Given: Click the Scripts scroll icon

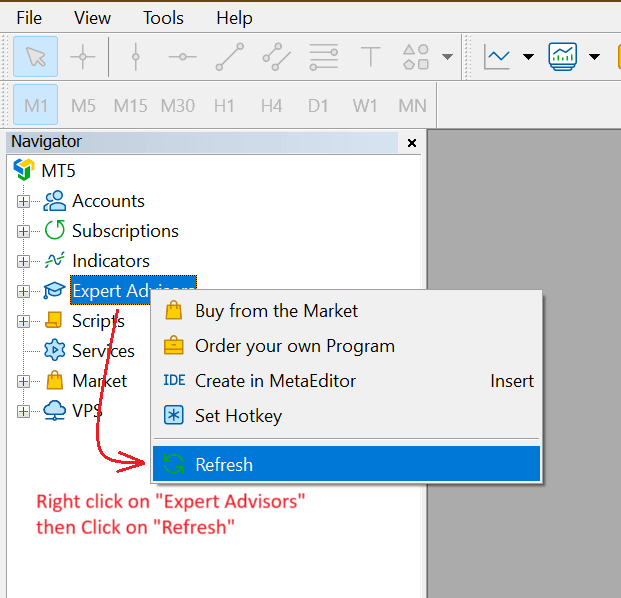Looking at the screenshot, I should click(53, 320).
